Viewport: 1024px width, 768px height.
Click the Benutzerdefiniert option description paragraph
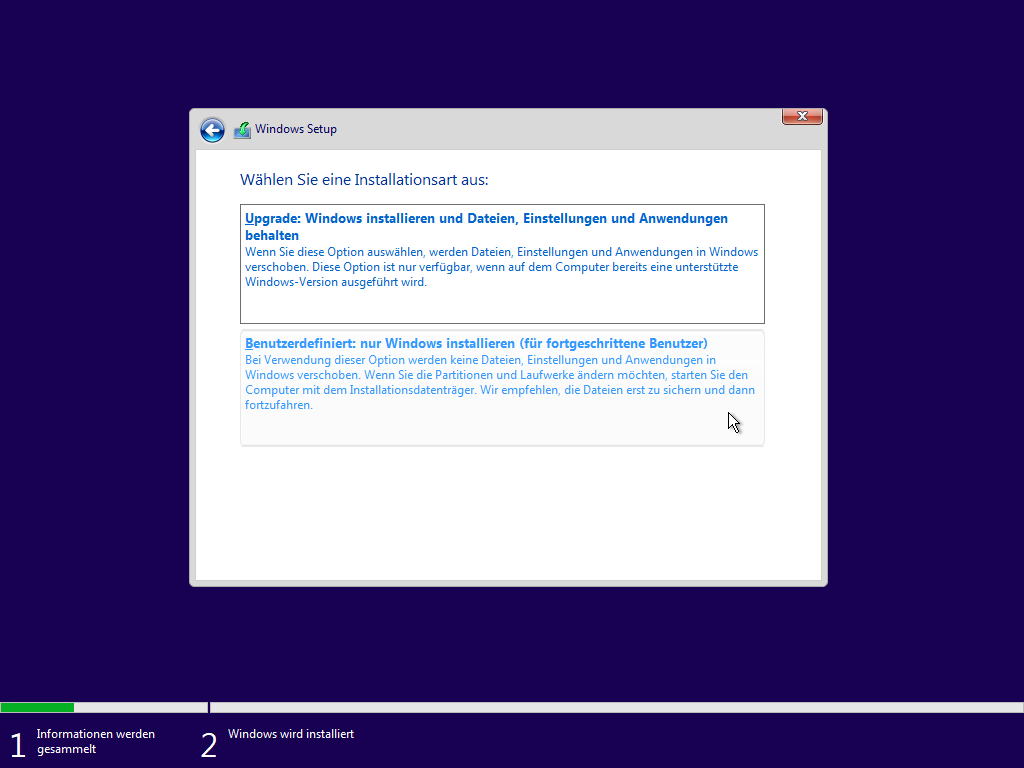point(499,382)
